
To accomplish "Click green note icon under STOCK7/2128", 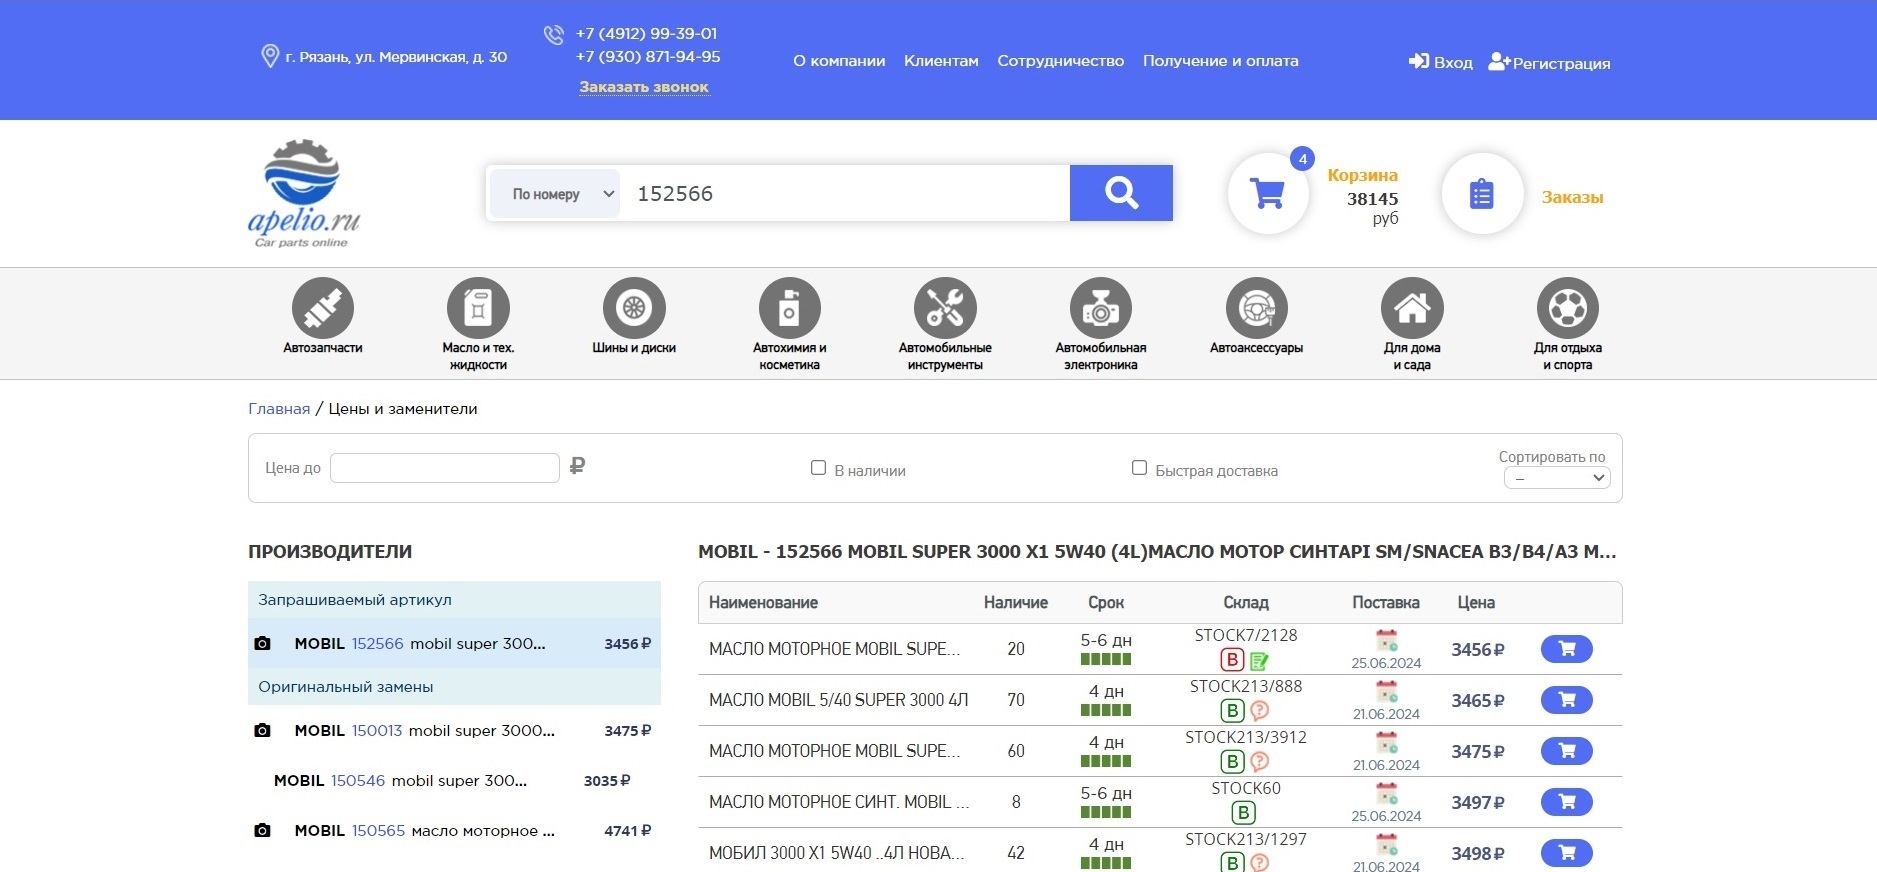I will [1259, 660].
